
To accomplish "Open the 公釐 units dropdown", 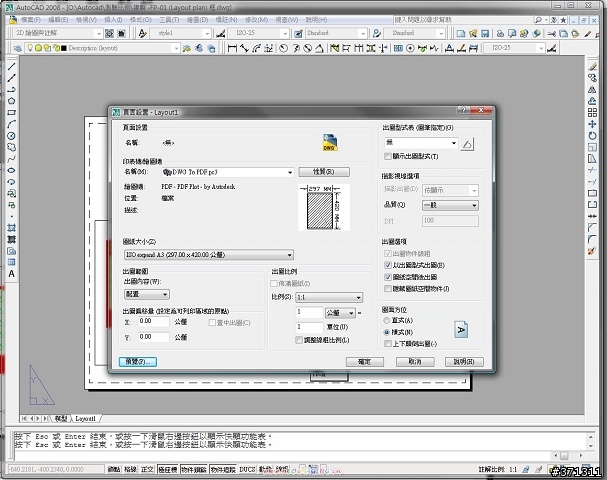I will (340, 312).
